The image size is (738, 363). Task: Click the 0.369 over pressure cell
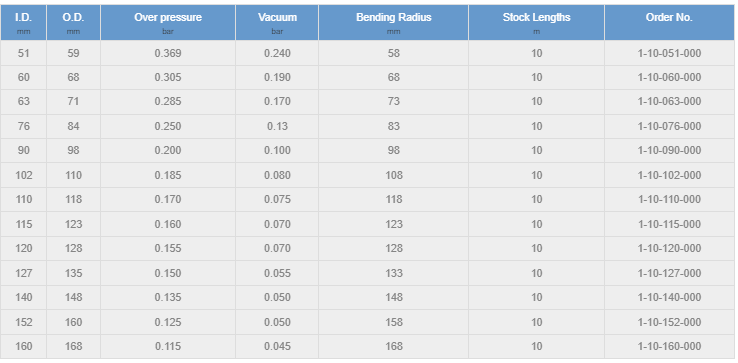(x=168, y=53)
